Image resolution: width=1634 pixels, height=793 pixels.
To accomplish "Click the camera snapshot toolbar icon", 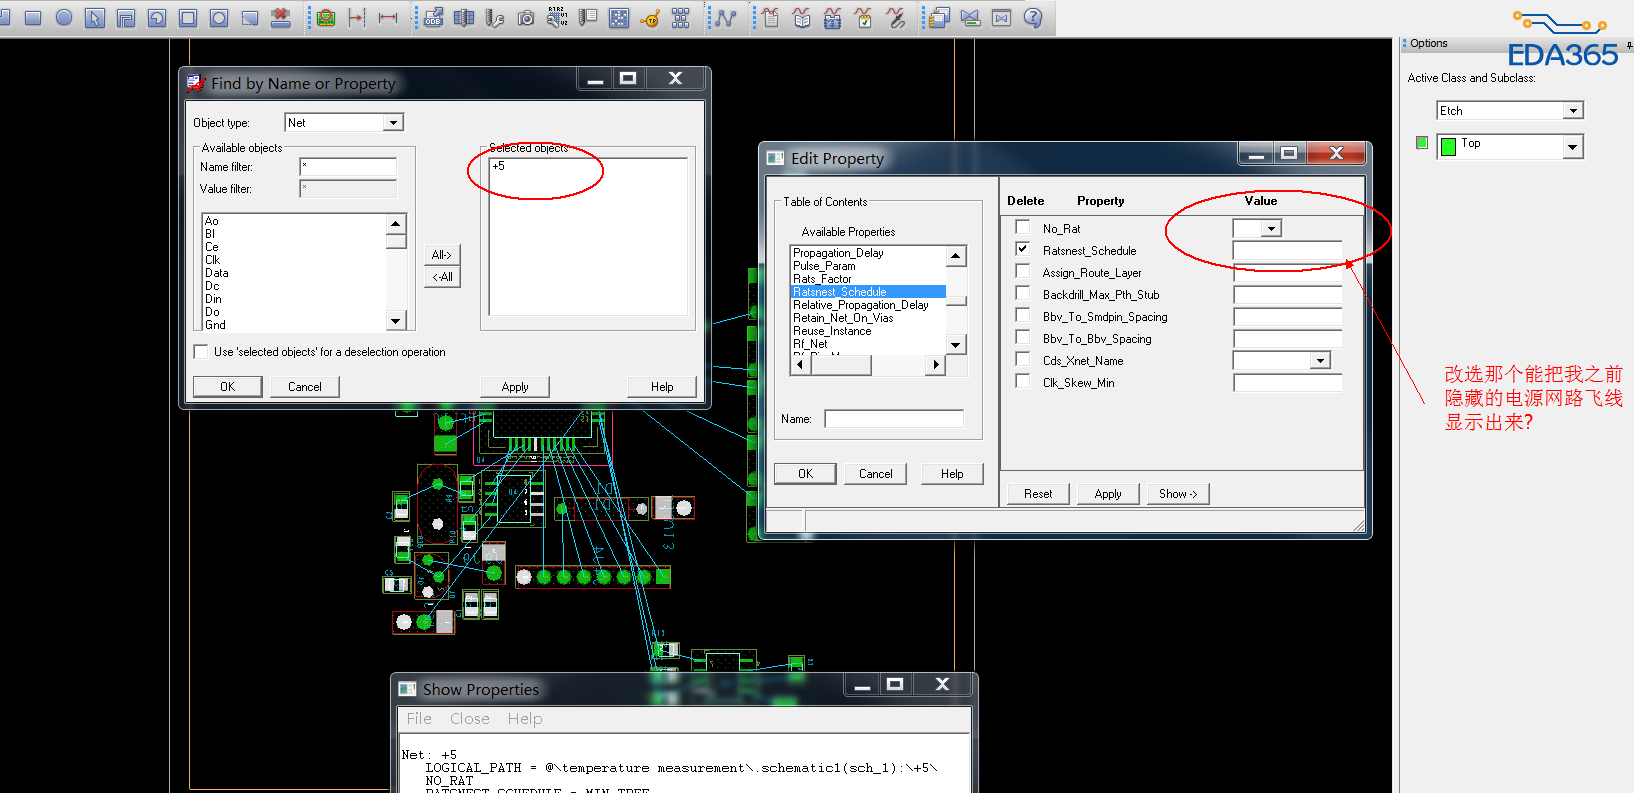I will [x=526, y=18].
